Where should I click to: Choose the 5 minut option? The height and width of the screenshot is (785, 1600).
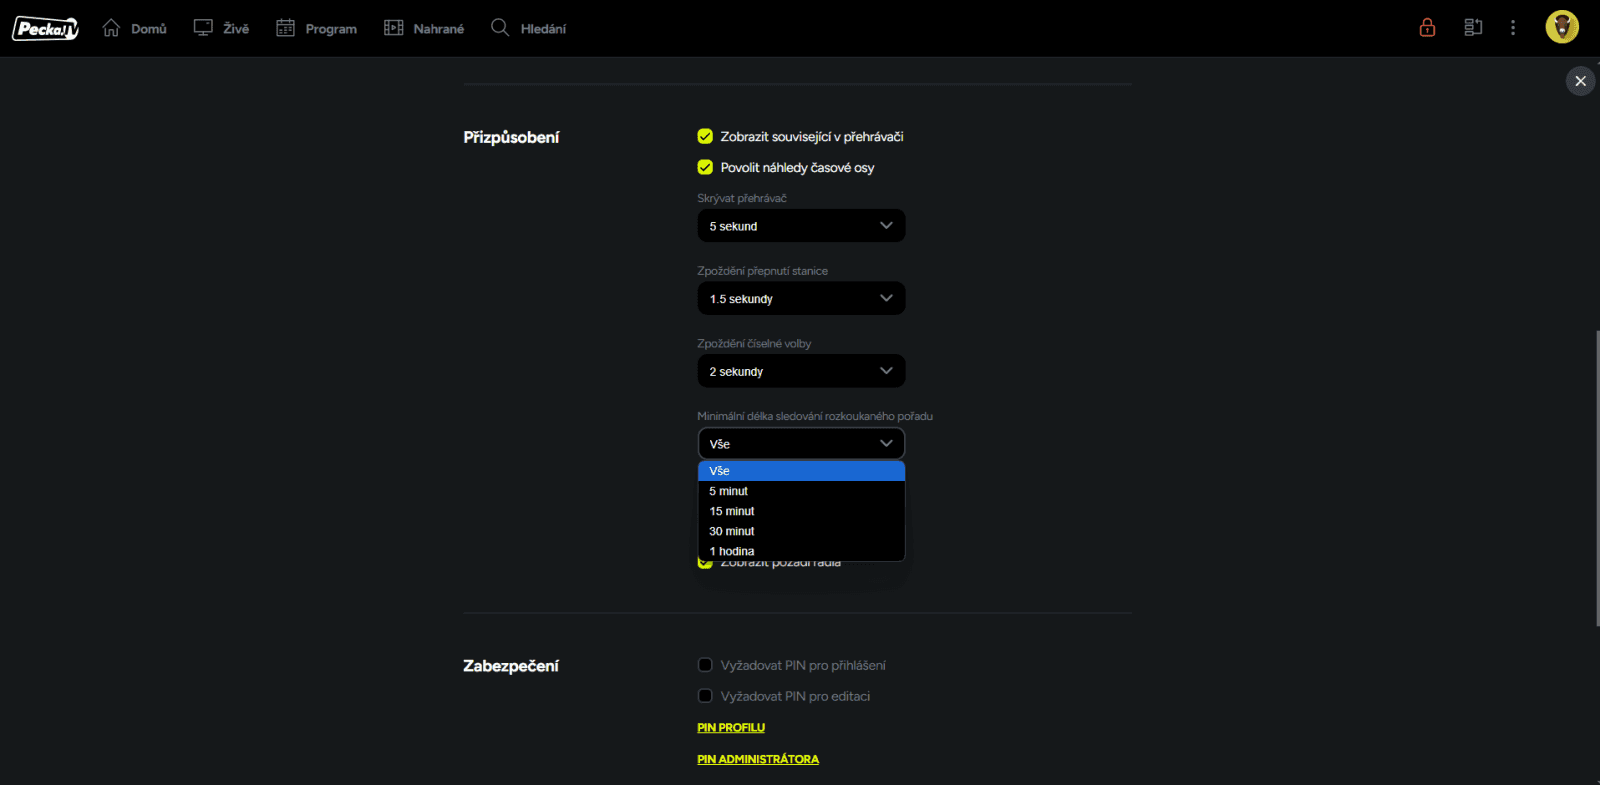[x=801, y=491]
